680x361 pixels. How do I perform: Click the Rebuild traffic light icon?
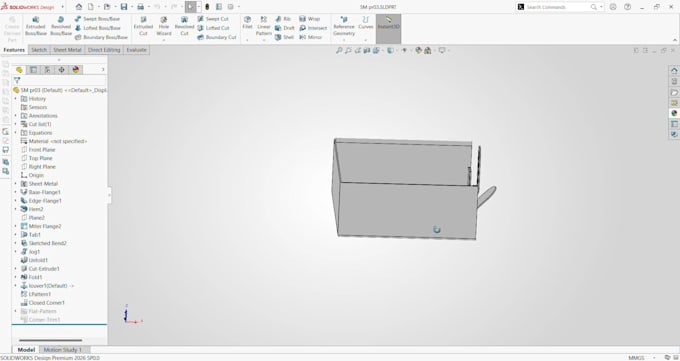(x=207, y=7)
